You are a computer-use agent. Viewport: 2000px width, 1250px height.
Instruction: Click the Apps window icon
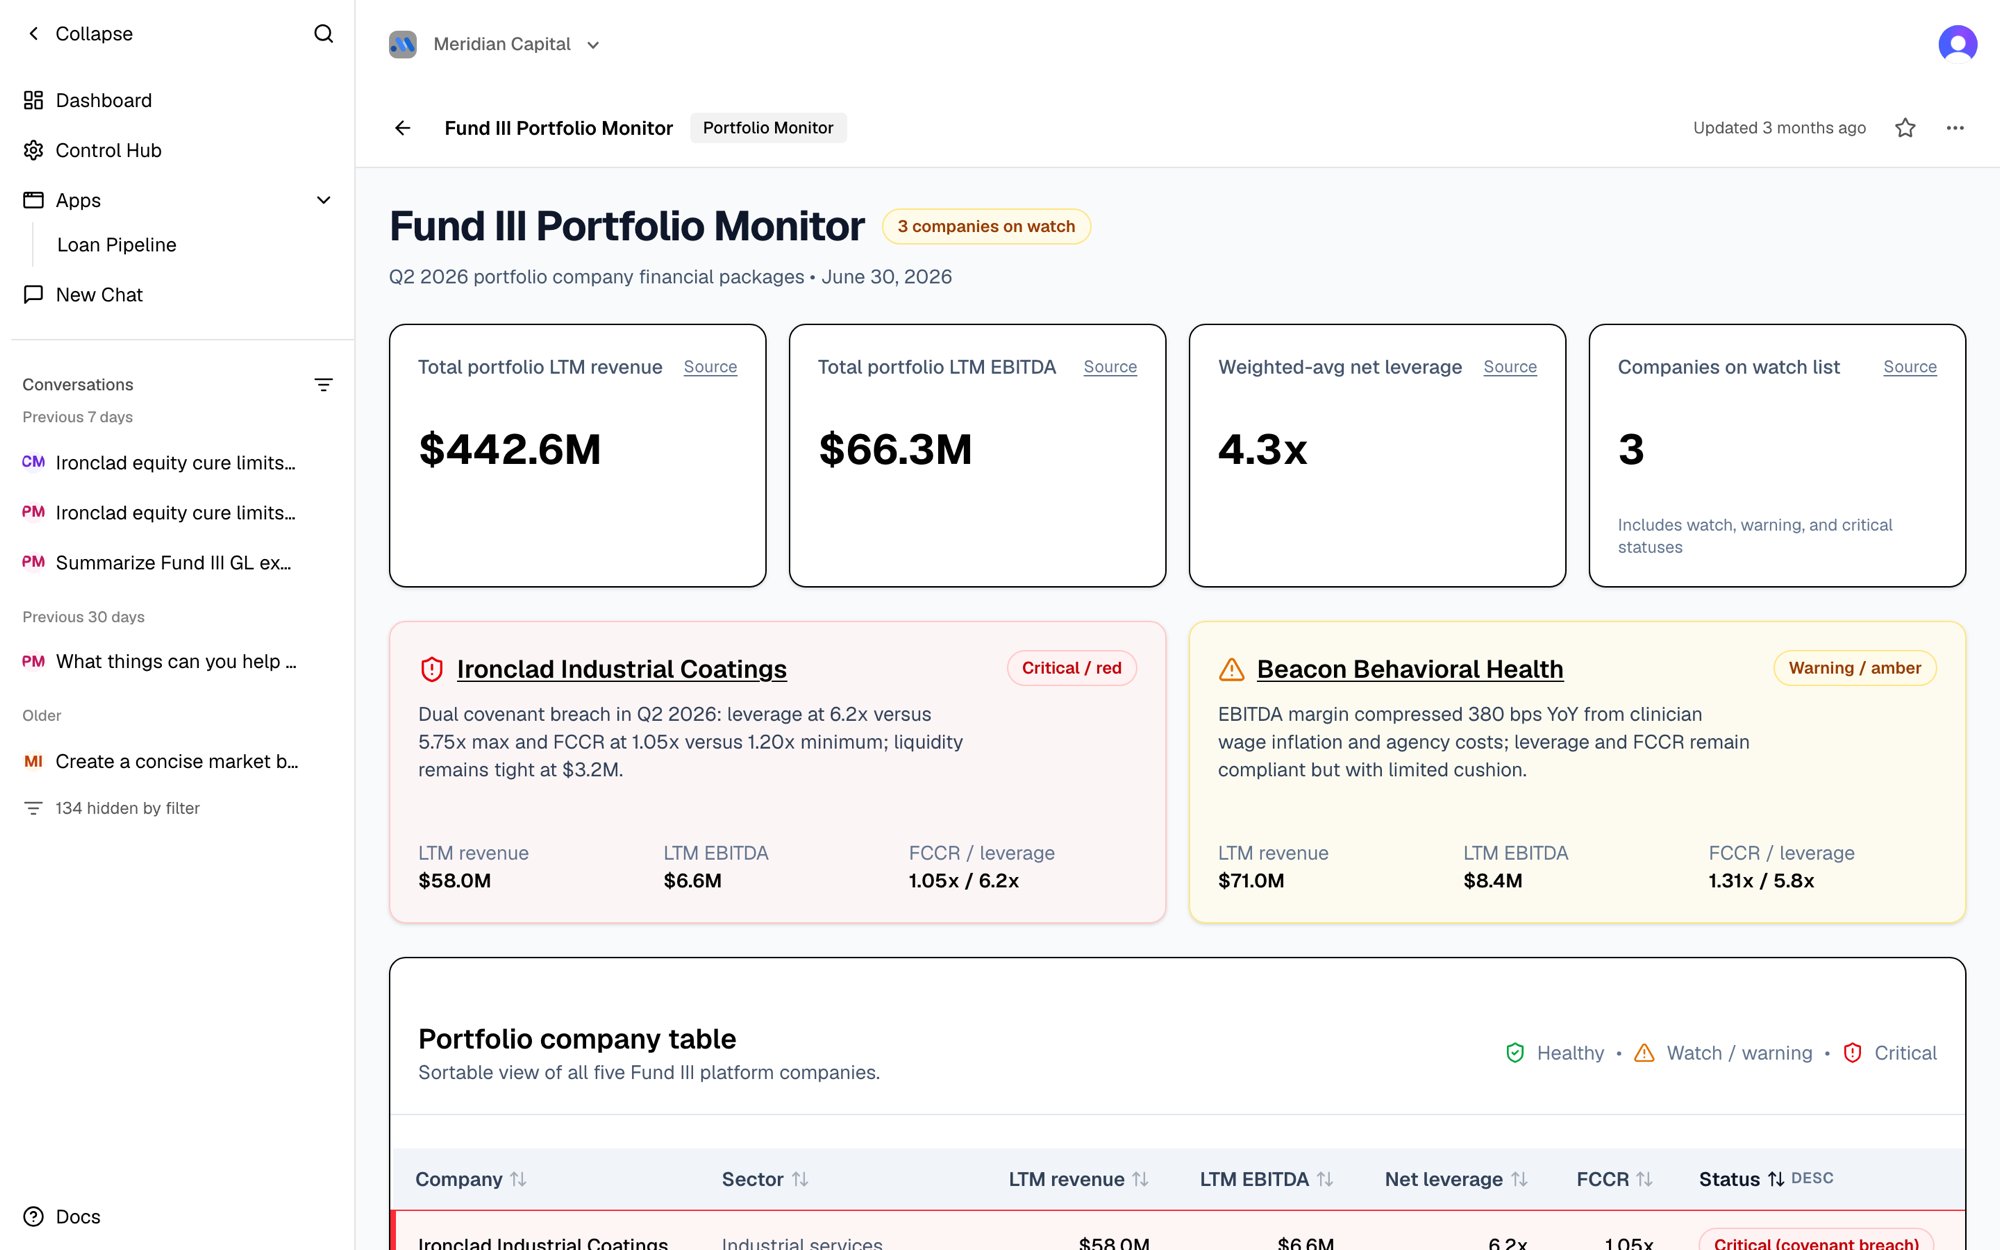coord(34,200)
